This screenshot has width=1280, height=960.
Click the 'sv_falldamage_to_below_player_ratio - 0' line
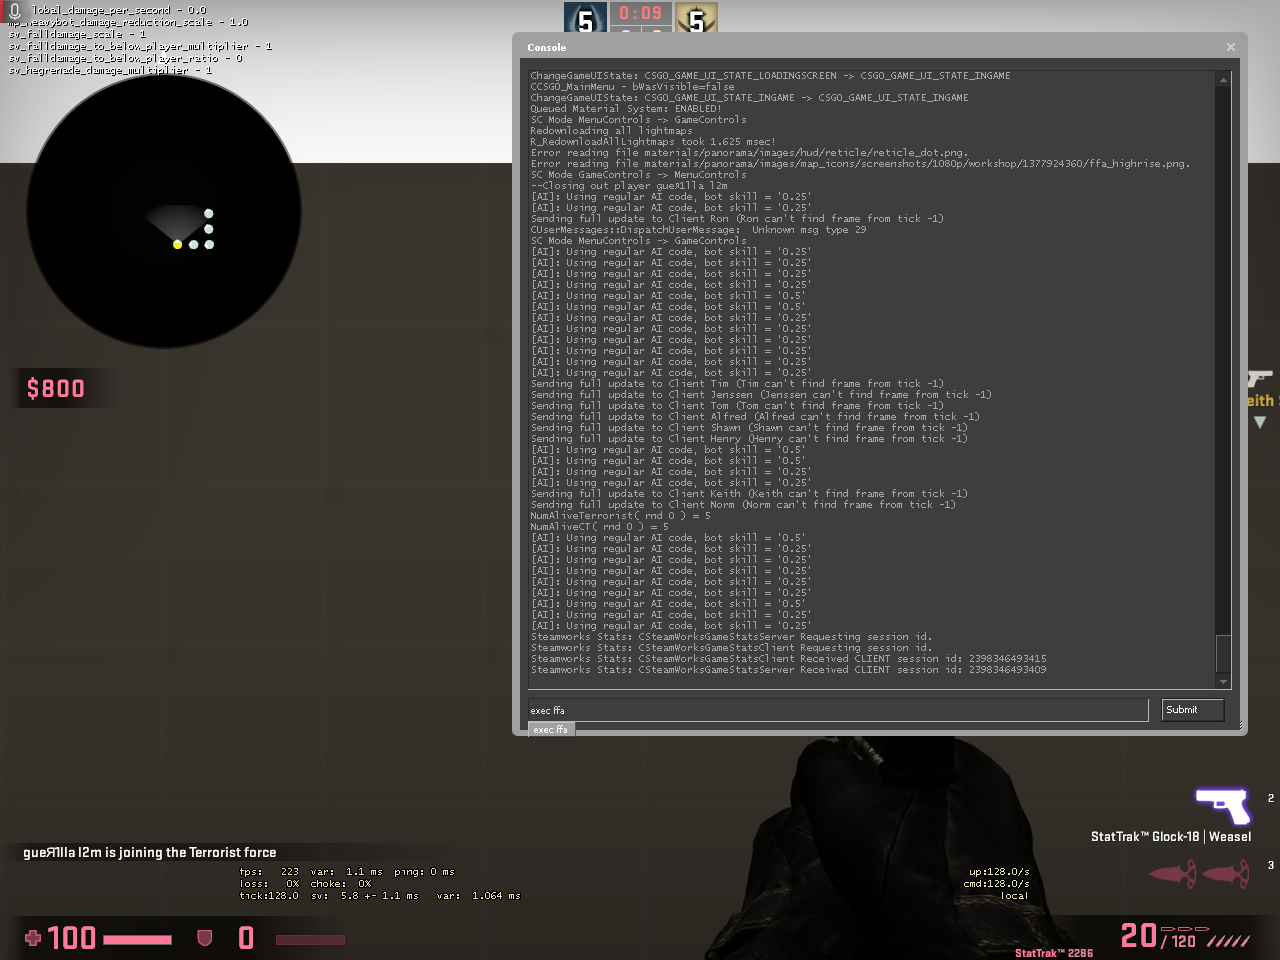click(125, 58)
